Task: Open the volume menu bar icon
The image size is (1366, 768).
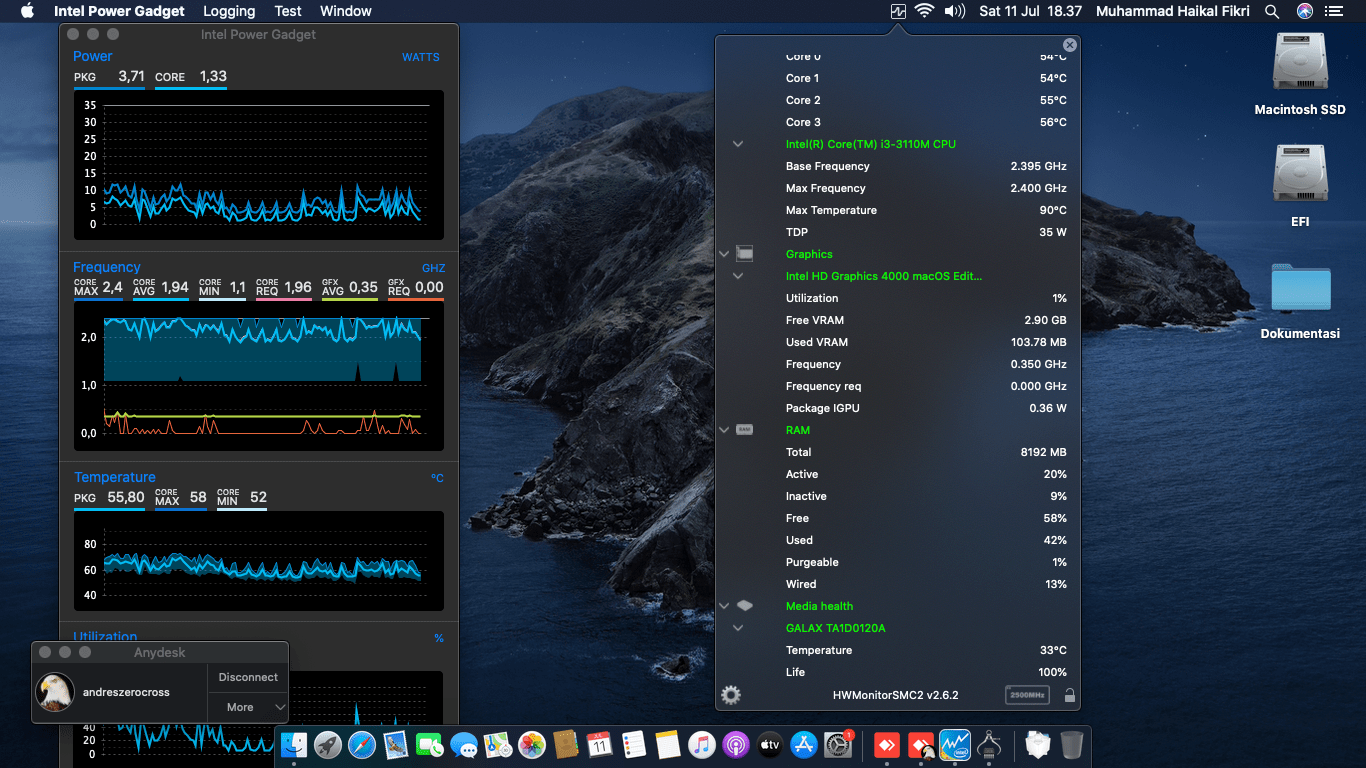Action: [955, 11]
